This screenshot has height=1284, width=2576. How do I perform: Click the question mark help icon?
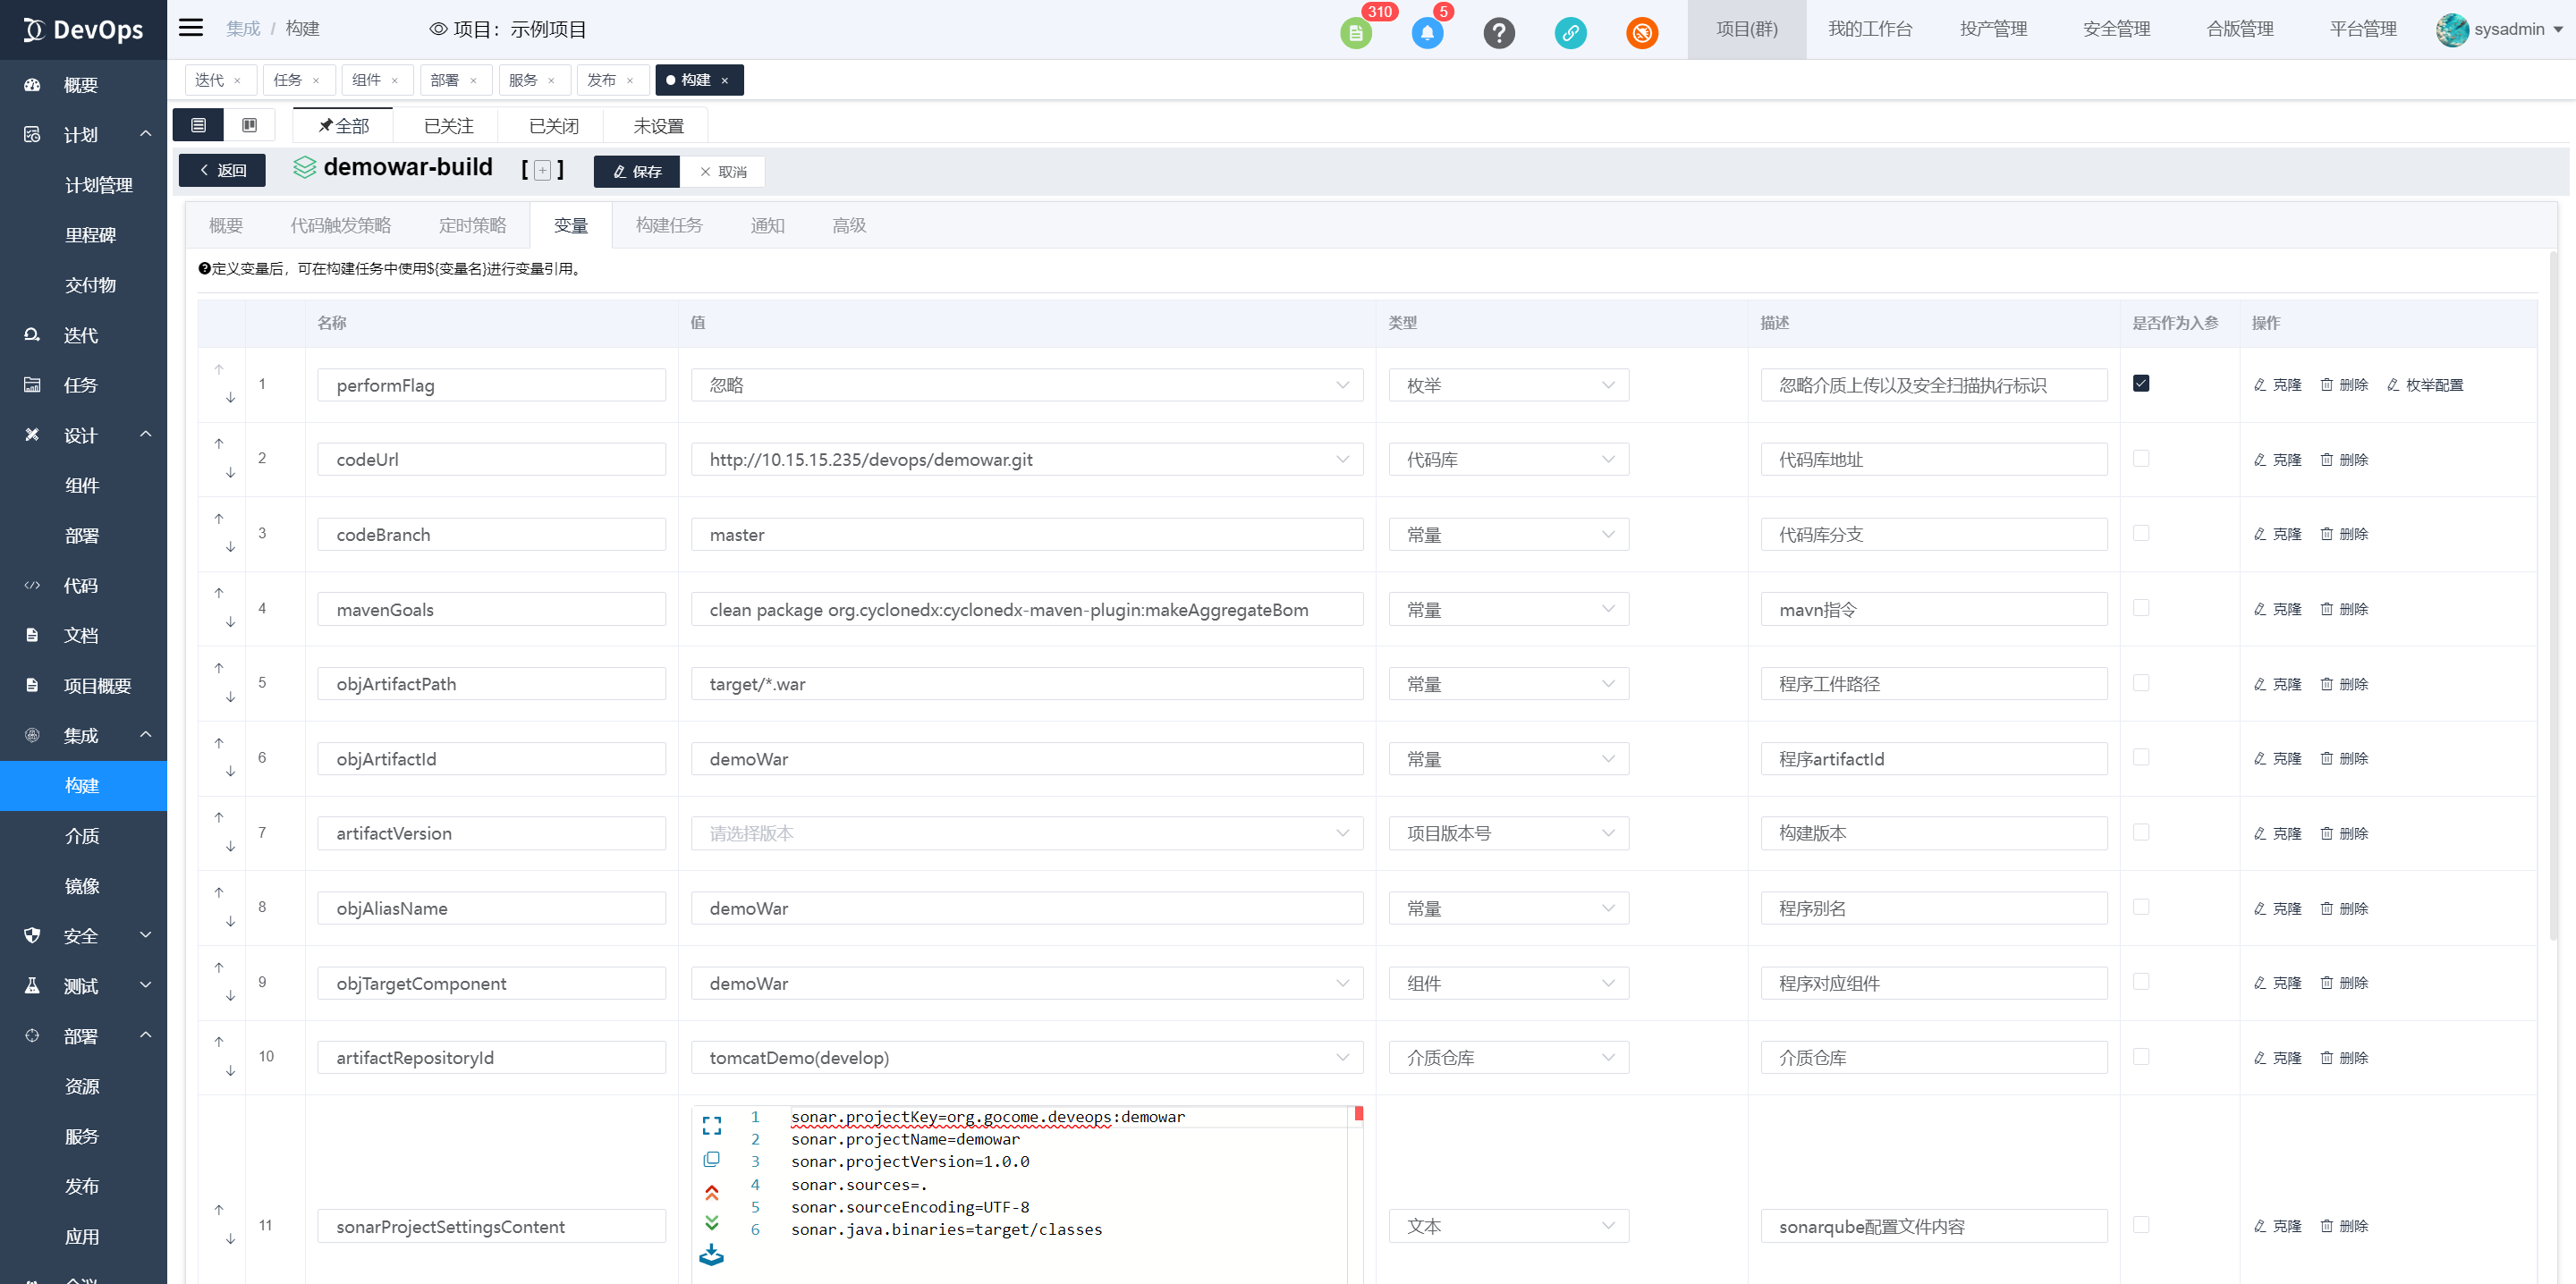click(1498, 33)
